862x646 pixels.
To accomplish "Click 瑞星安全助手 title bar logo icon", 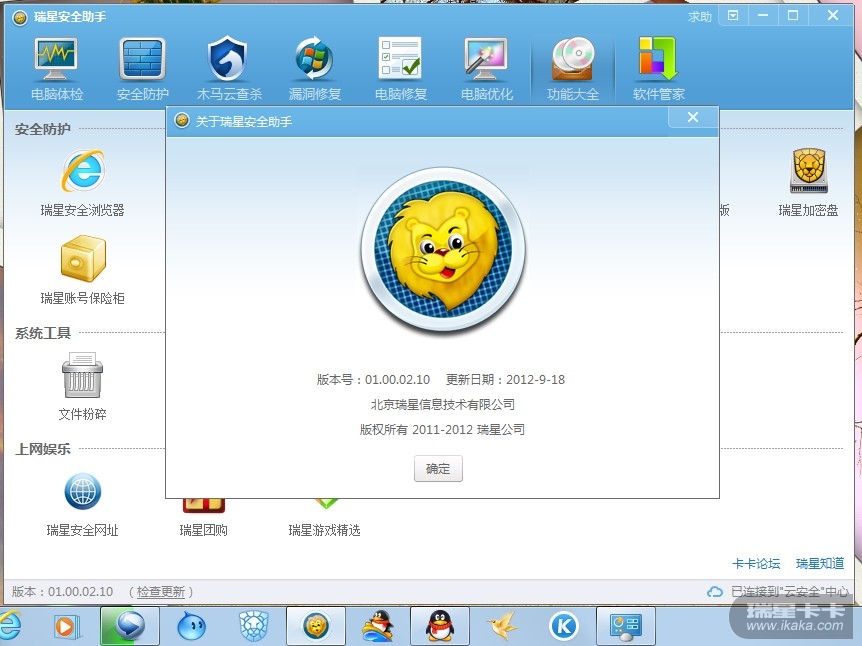I will pyautogui.click(x=20, y=18).
